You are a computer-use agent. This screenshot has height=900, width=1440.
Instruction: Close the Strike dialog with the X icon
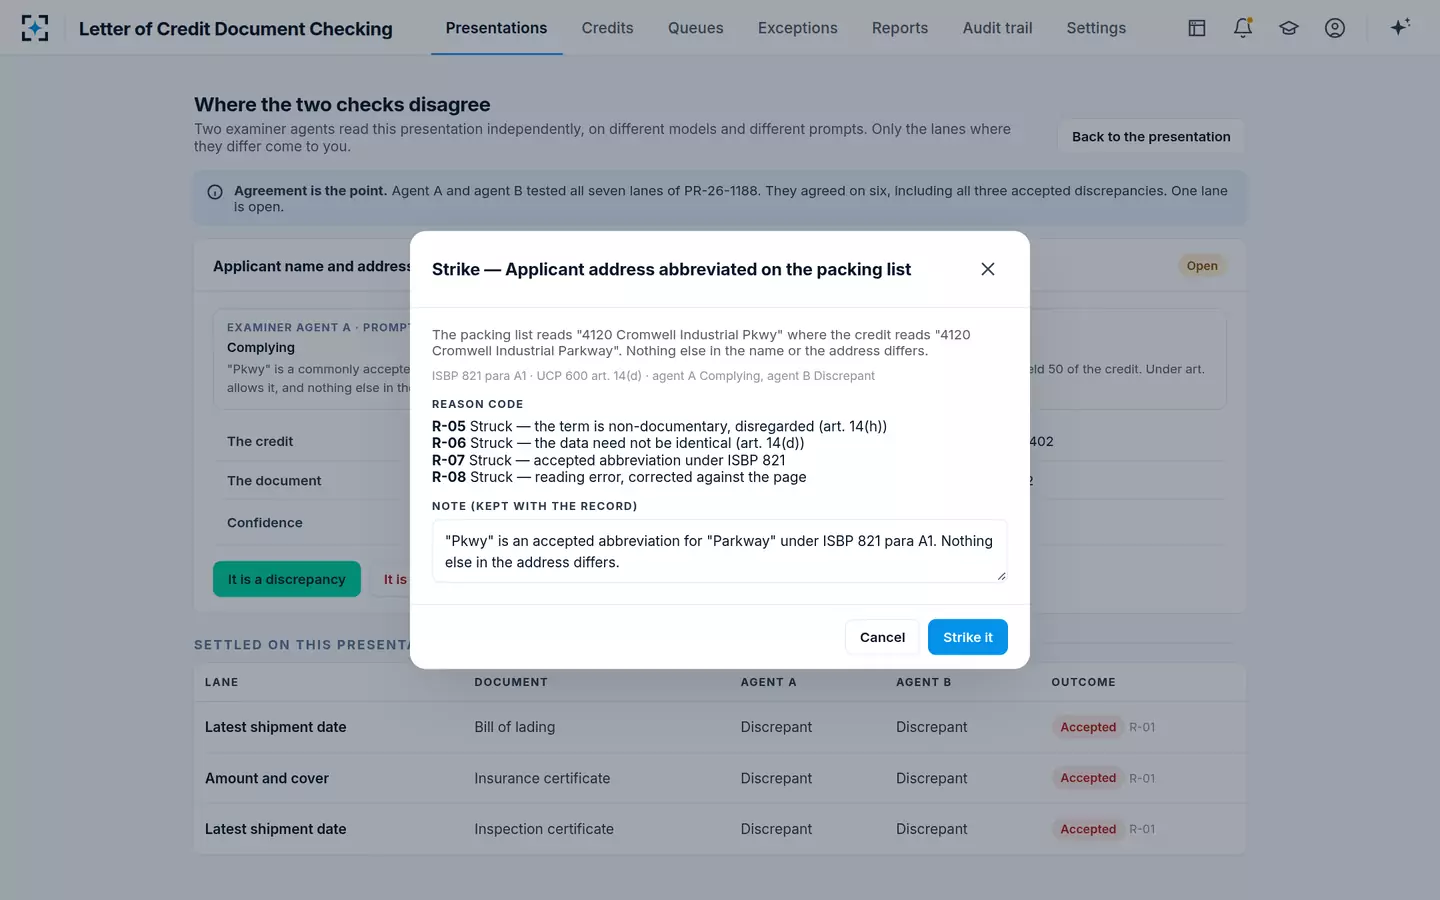click(x=988, y=269)
